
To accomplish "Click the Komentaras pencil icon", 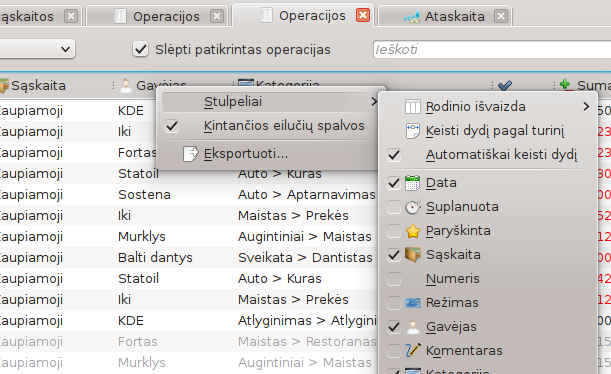I will [413, 350].
